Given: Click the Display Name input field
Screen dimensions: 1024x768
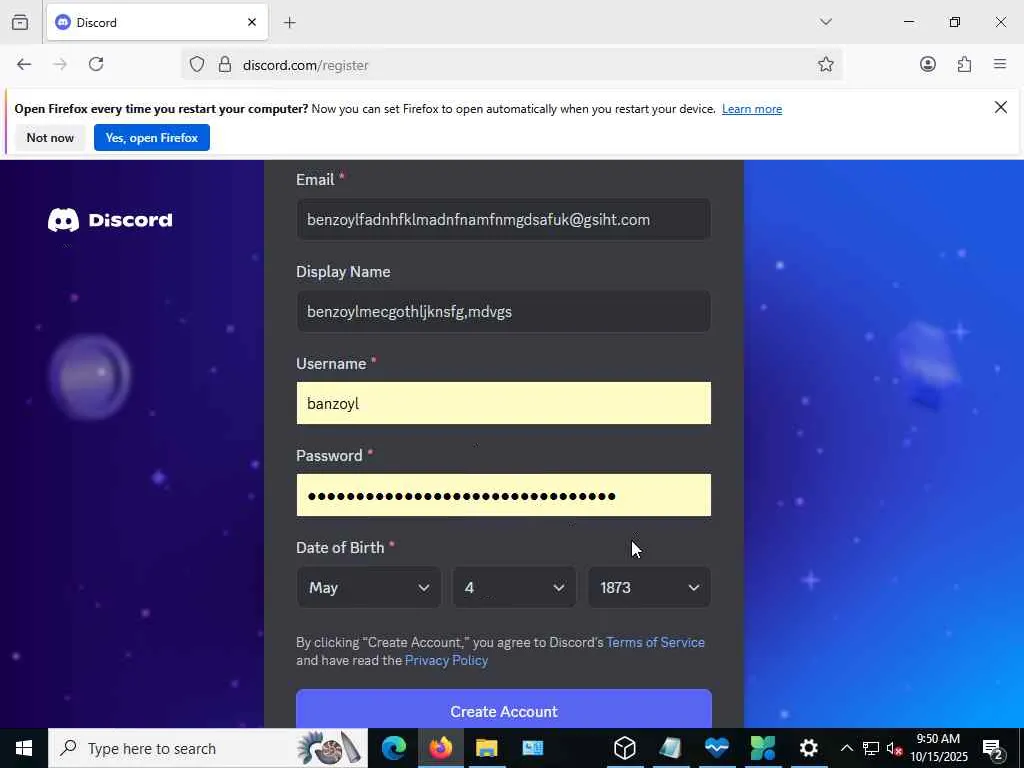Looking at the screenshot, I should (504, 312).
